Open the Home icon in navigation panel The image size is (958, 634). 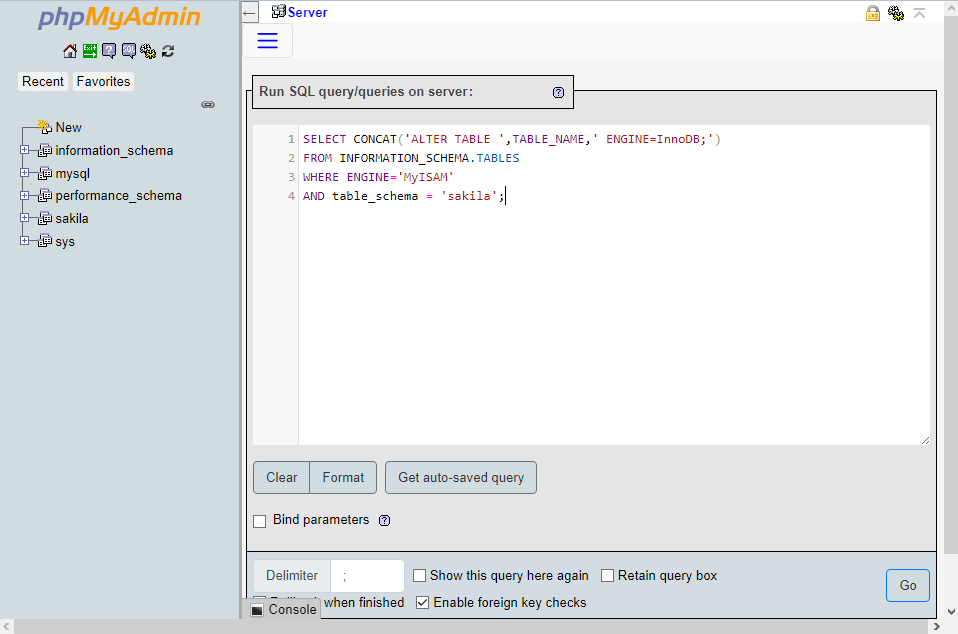[70, 51]
